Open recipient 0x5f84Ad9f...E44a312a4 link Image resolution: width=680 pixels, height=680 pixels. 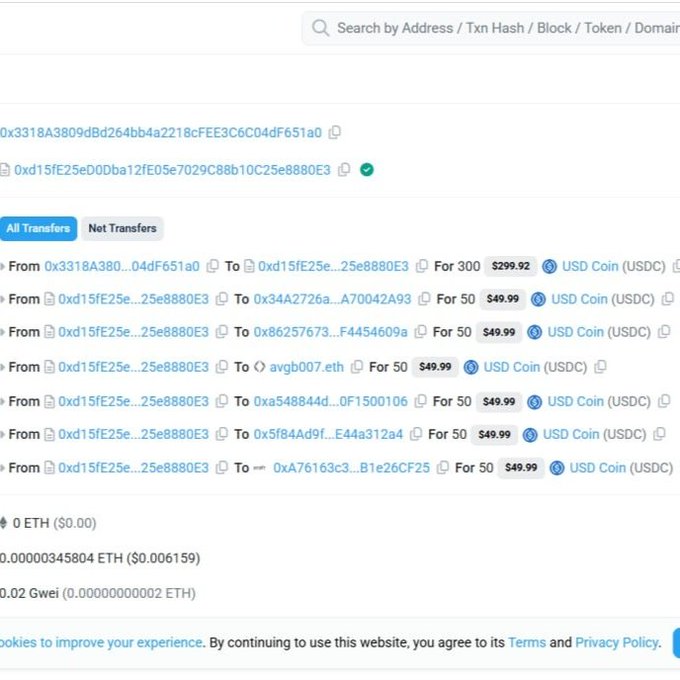tap(328, 435)
